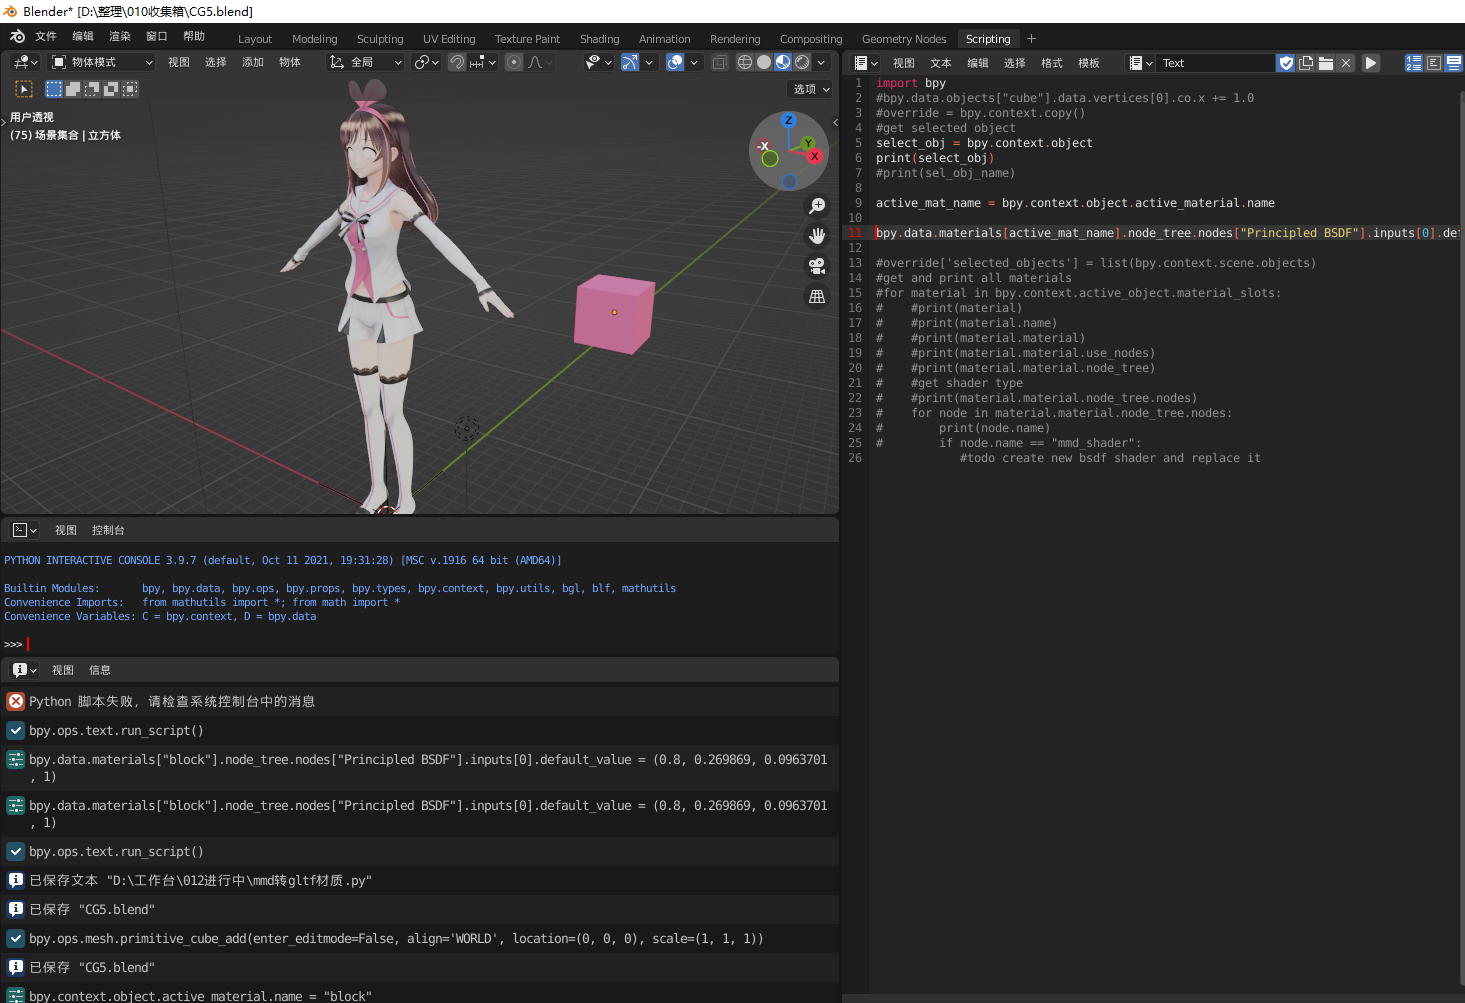
Task: Open 格式 menu in text editor
Action: [1052, 63]
